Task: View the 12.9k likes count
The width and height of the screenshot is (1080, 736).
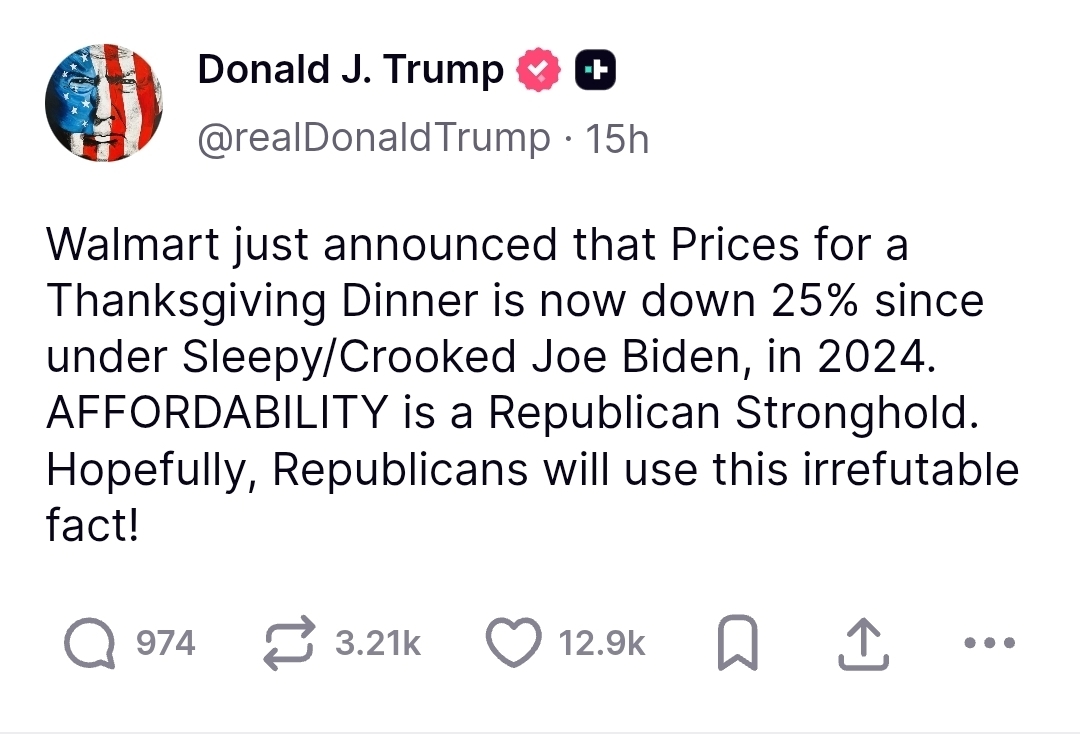Action: [x=602, y=642]
